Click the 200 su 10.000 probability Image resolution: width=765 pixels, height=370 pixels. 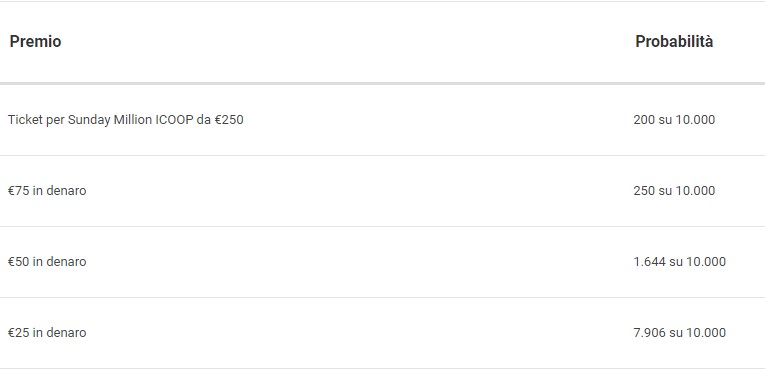point(674,120)
